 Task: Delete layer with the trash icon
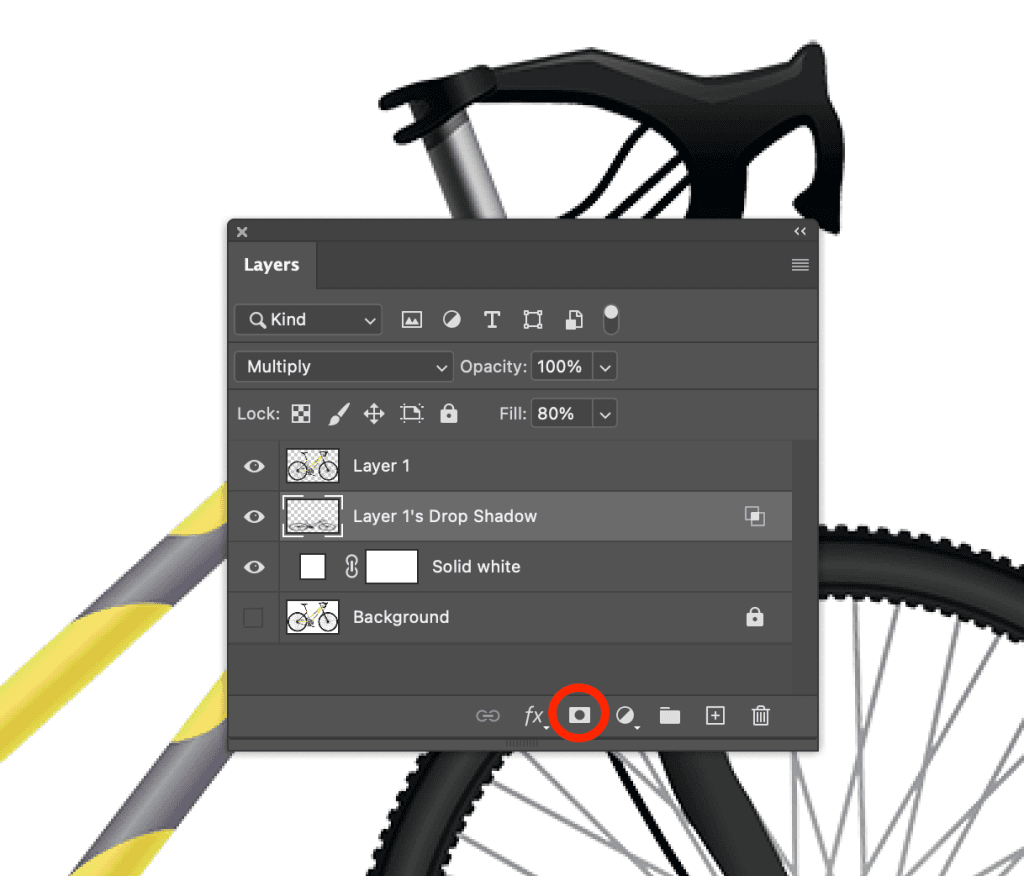coord(760,716)
